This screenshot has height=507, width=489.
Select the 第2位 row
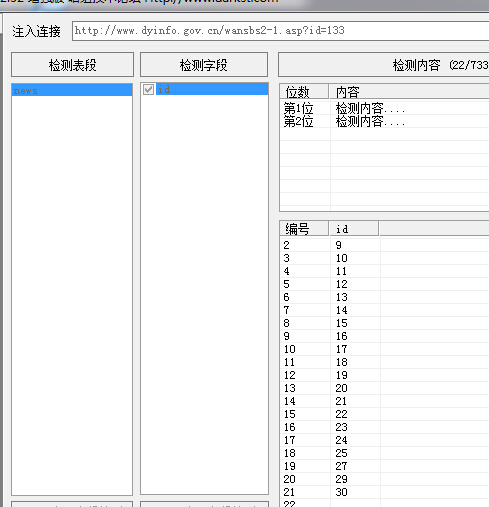tap(385, 121)
